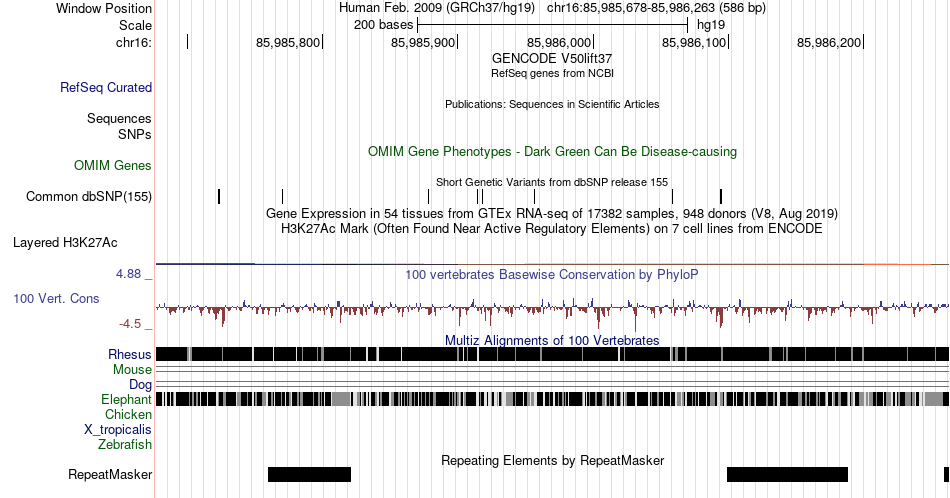
Task: Click the left RepeatMasker black block
Action: point(310,474)
